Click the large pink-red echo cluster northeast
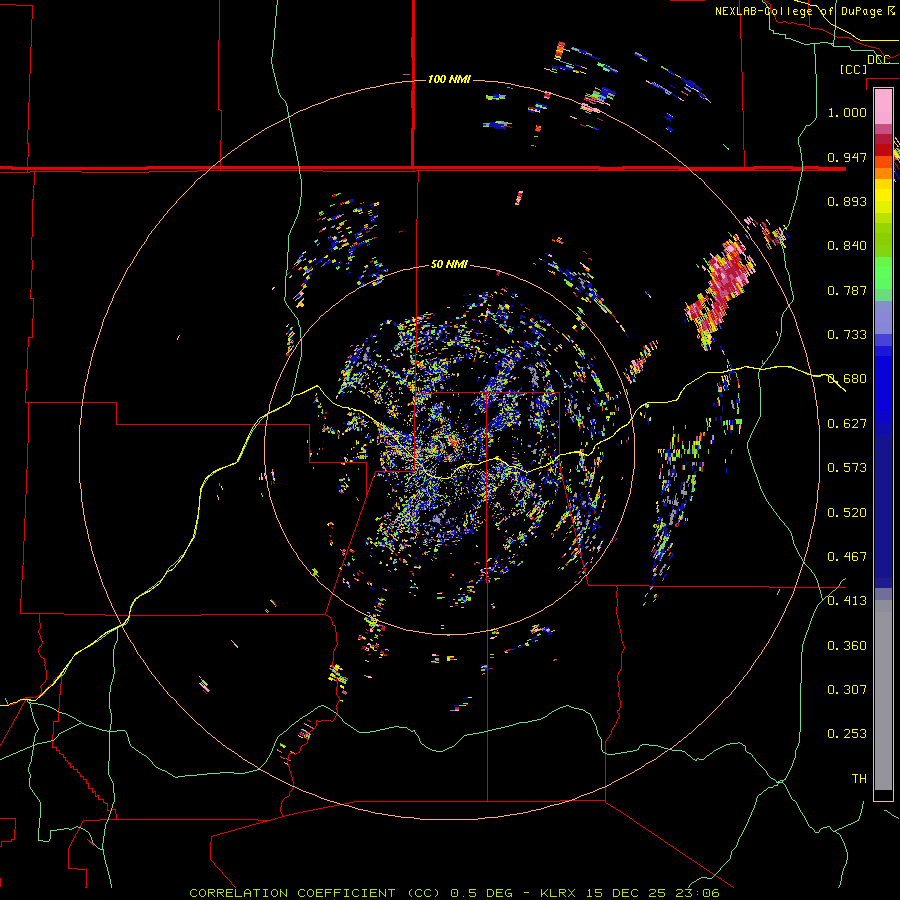The height and width of the screenshot is (900, 900). click(722, 287)
